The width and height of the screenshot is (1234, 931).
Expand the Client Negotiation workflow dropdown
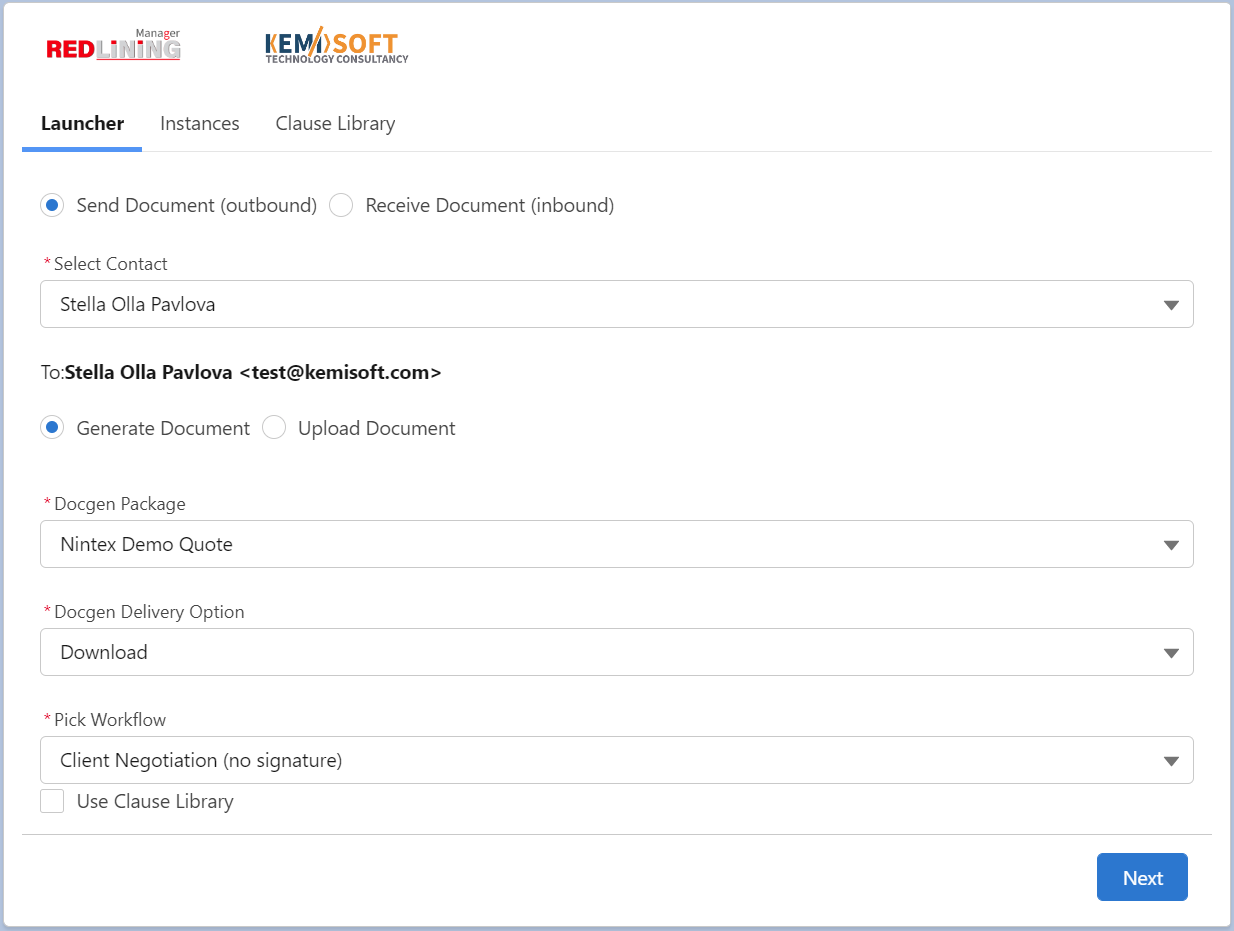[600, 760]
